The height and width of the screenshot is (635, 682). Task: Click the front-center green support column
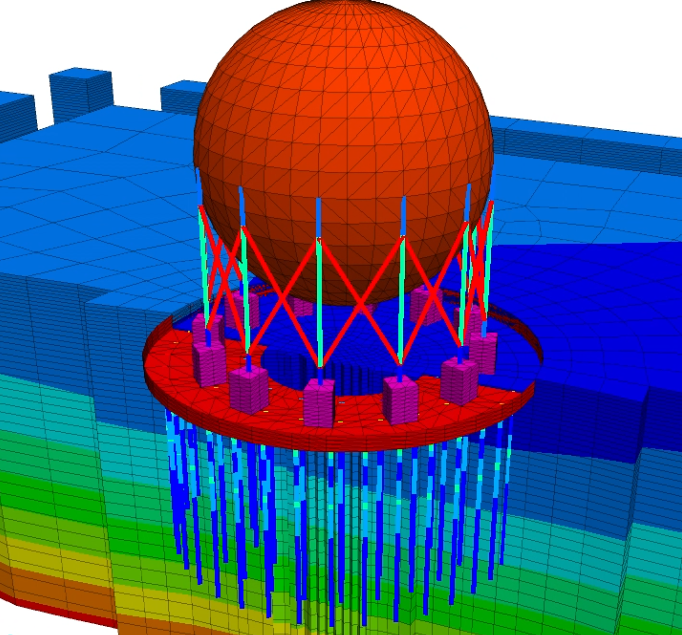(x=319, y=300)
